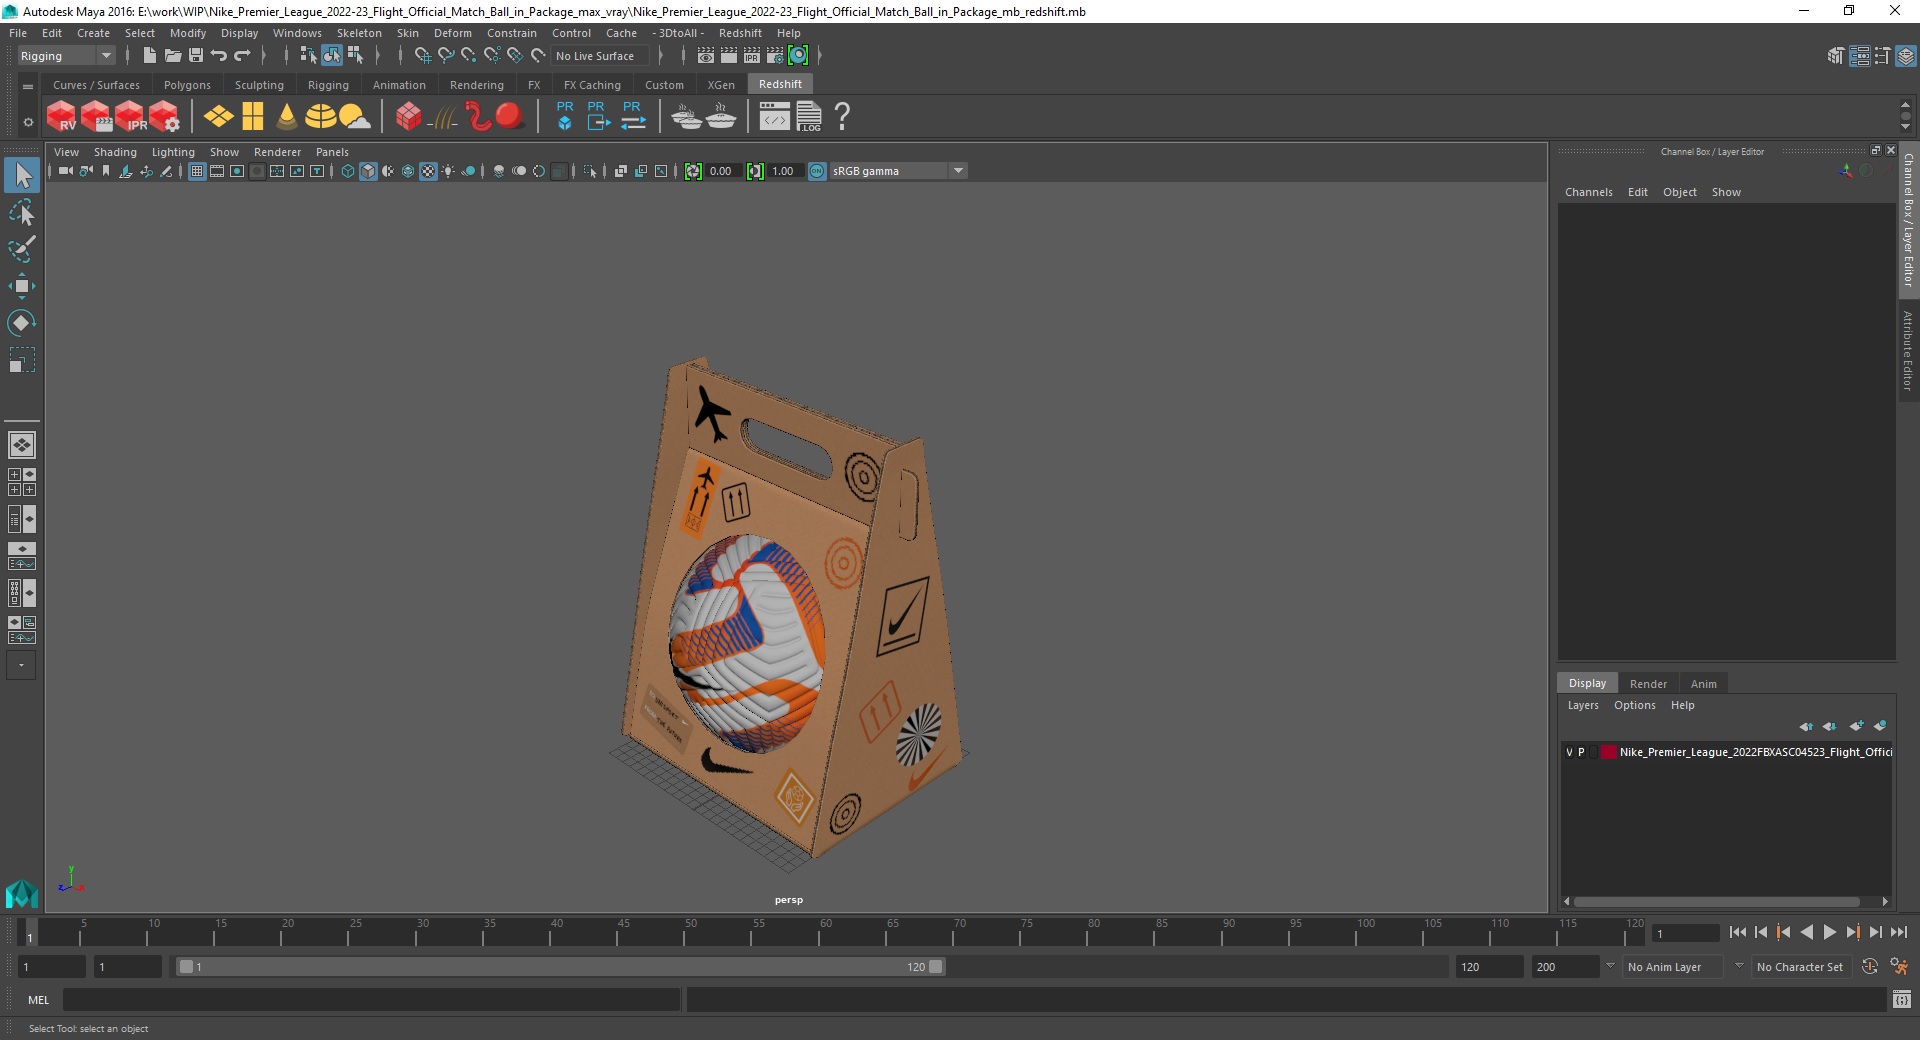Click the gamma value field showing 1.00
This screenshot has height=1040, width=1920.
784,171
